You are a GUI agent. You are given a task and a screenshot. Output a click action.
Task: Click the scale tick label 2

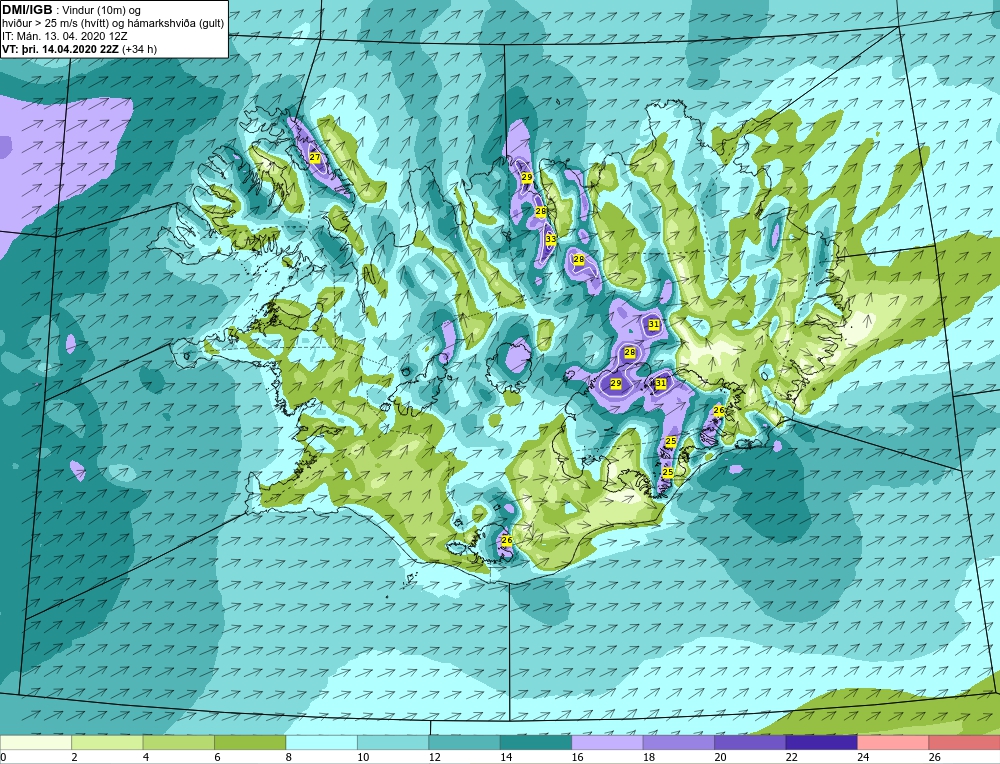(75, 758)
